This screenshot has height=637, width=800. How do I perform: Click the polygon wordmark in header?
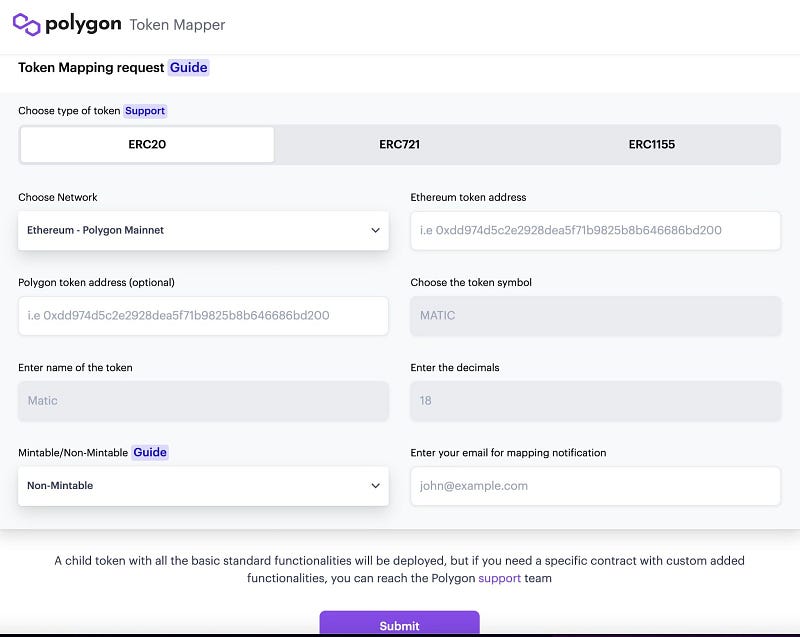(x=83, y=24)
